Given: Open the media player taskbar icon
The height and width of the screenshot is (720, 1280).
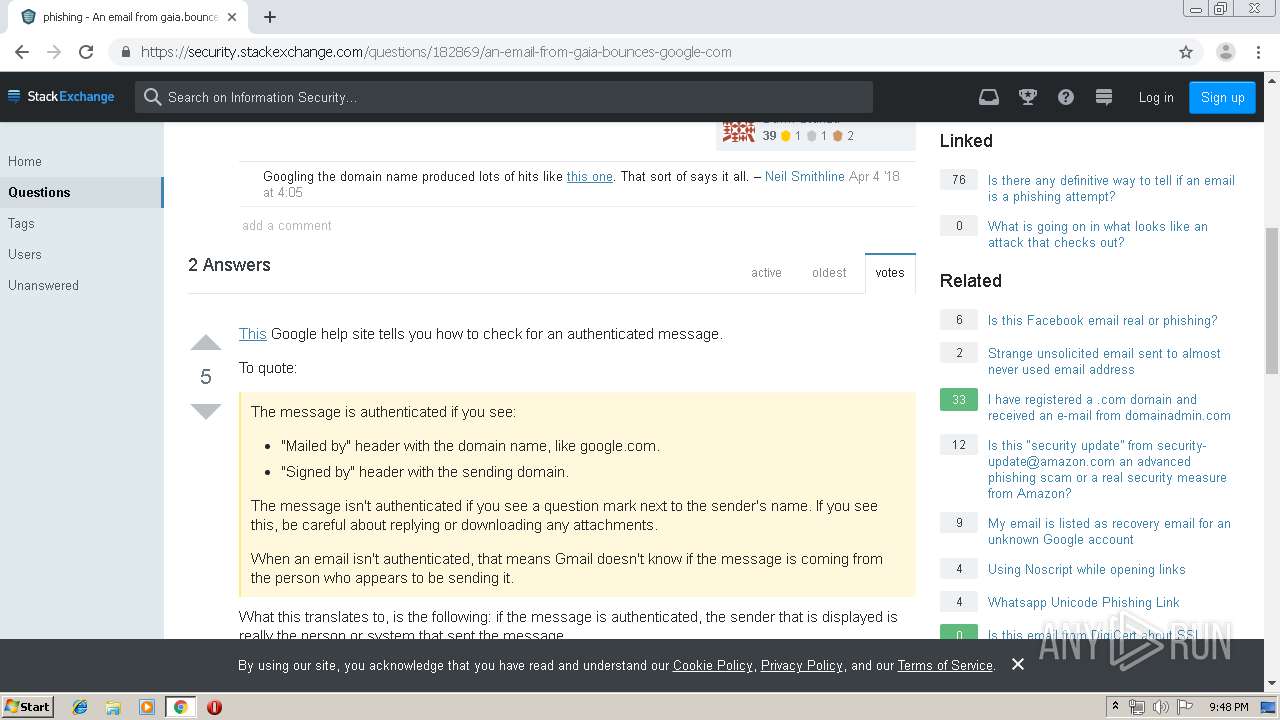Looking at the screenshot, I should [146, 707].
